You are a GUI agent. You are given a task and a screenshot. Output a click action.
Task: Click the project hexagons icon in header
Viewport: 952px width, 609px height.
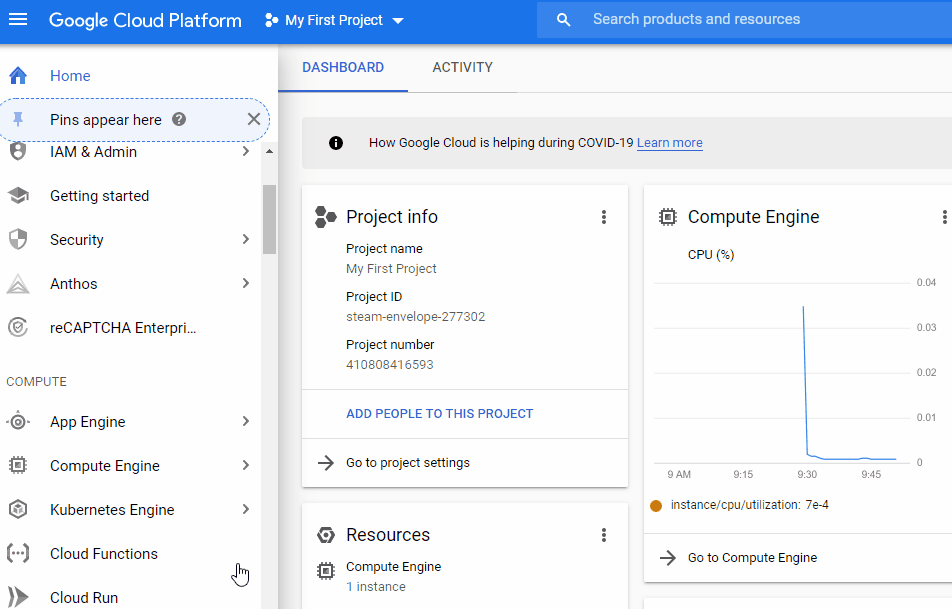[271, 20]
